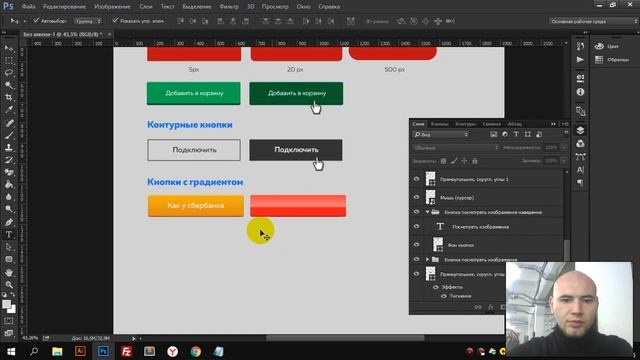Click the switch foreground/background colors arrow

13,295
